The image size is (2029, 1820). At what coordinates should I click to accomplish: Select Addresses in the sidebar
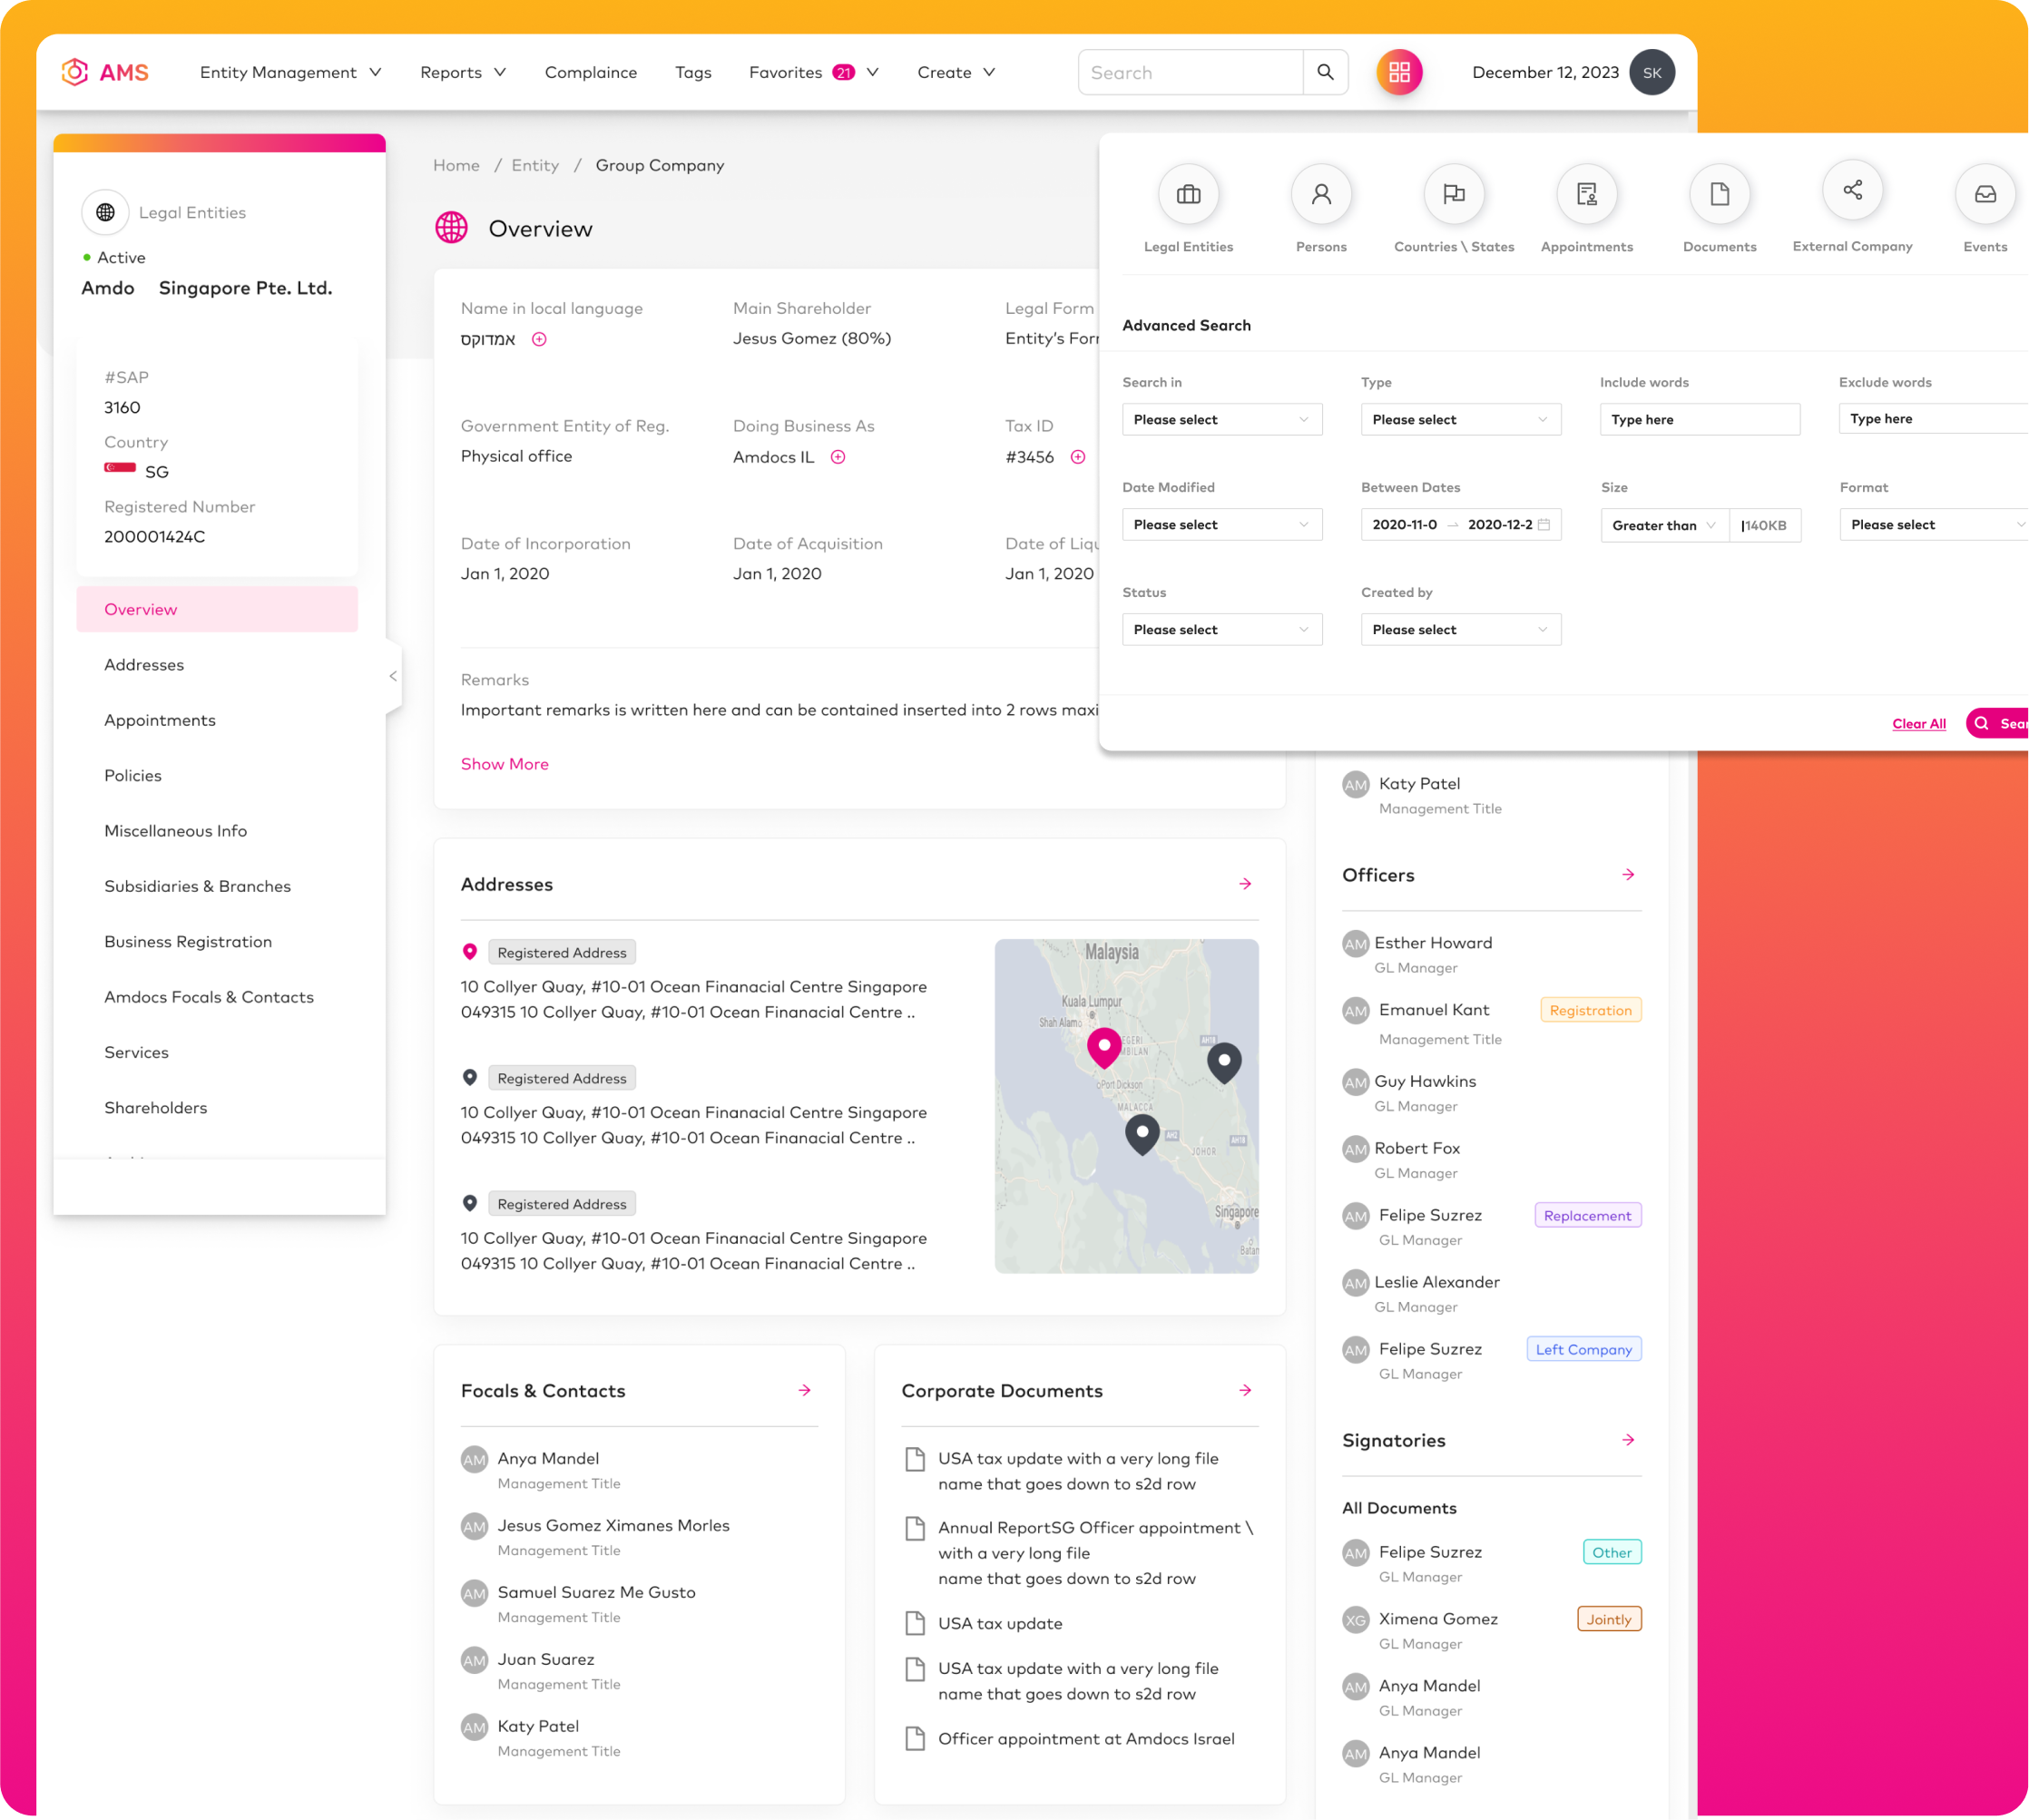144,665
